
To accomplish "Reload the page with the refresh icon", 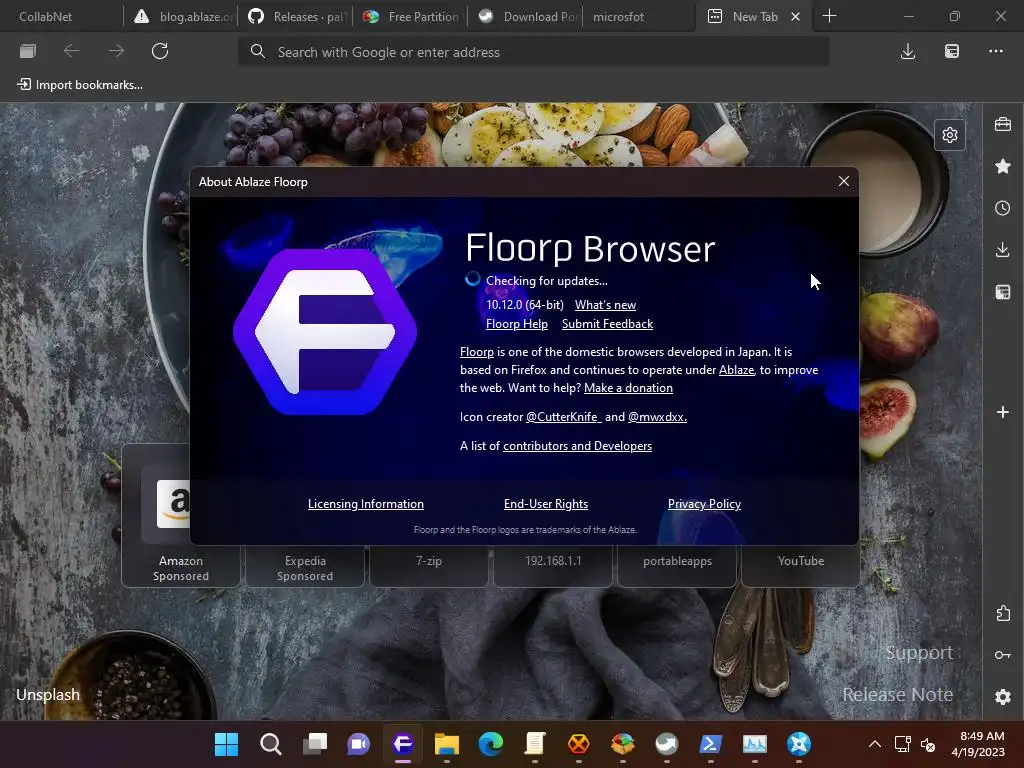I will (x=160, y=51).
